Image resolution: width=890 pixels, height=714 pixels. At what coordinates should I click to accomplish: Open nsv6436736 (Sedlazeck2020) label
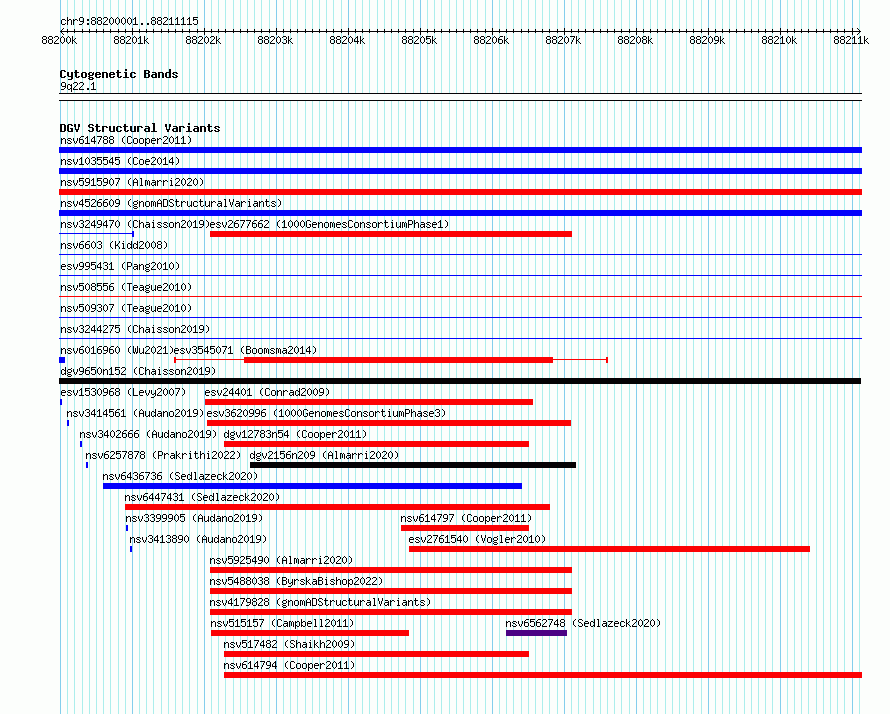[x=180, y=476]
